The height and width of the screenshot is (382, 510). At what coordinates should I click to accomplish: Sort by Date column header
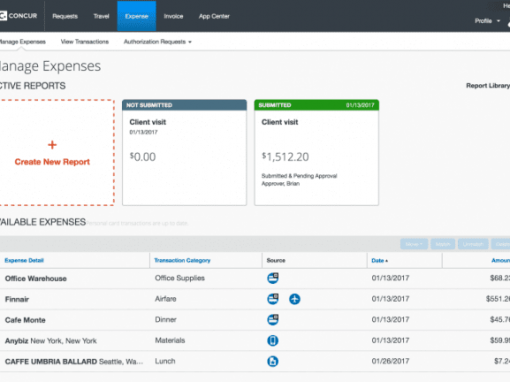click(380, 261)
